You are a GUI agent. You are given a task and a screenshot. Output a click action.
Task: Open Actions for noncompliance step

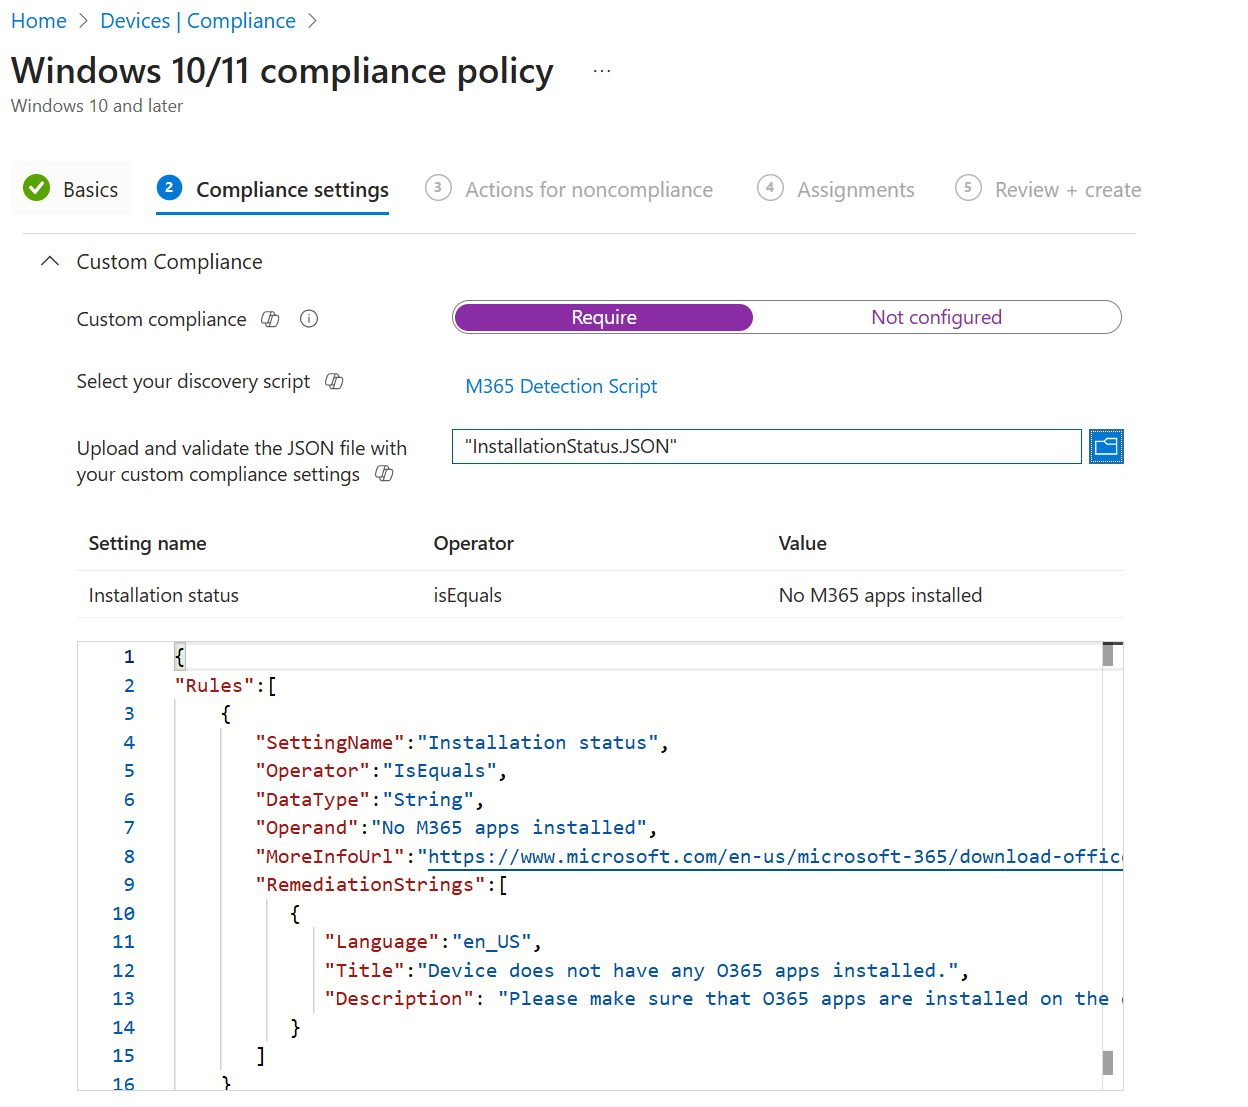[570, 189]
